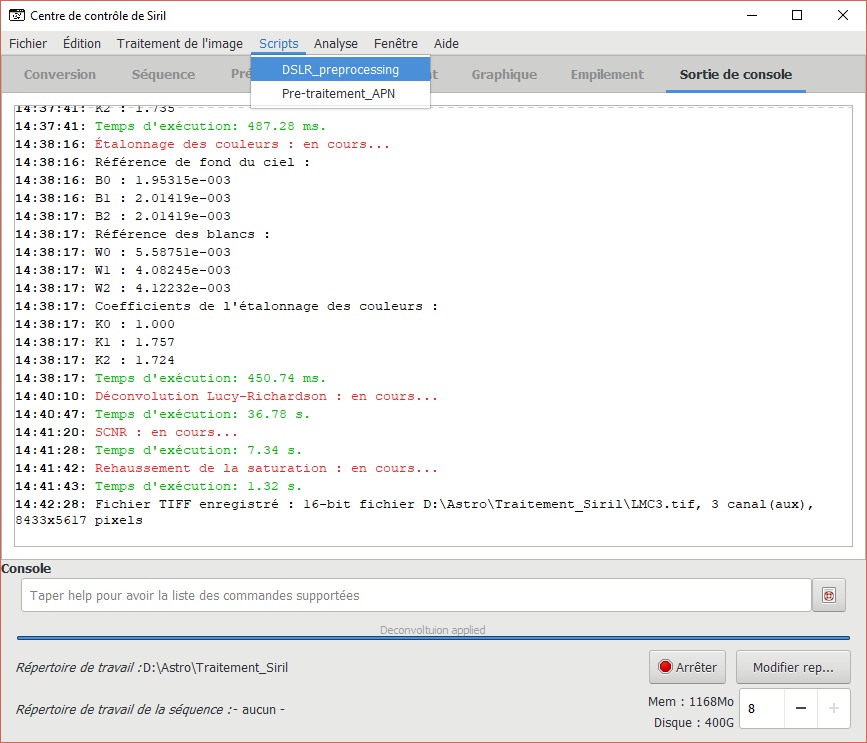Select the Sortie de console tab
The image size is (867, 743).
735,75
